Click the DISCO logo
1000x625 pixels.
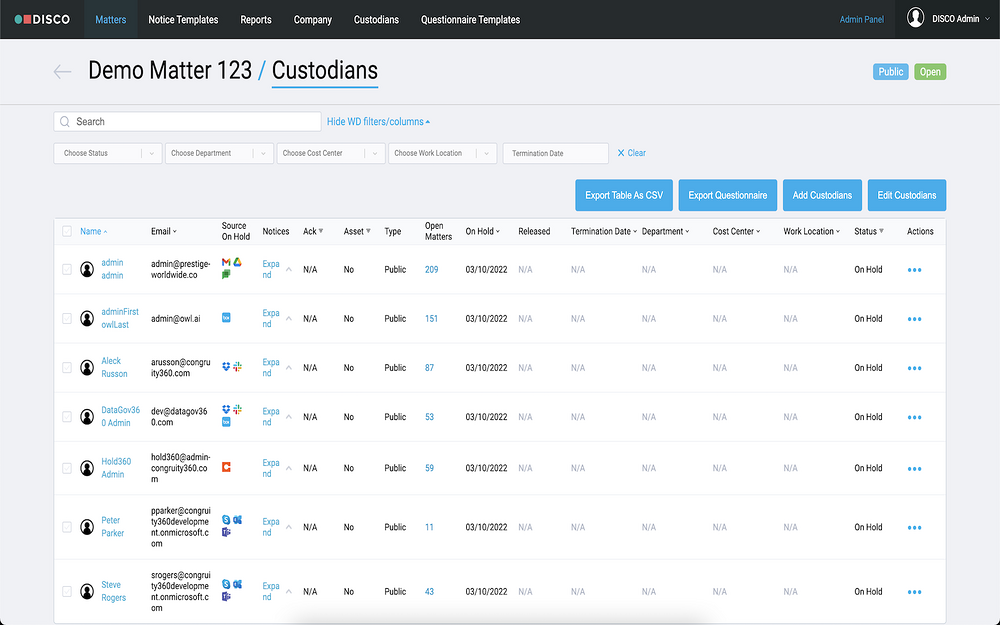(x=42, y=19)
